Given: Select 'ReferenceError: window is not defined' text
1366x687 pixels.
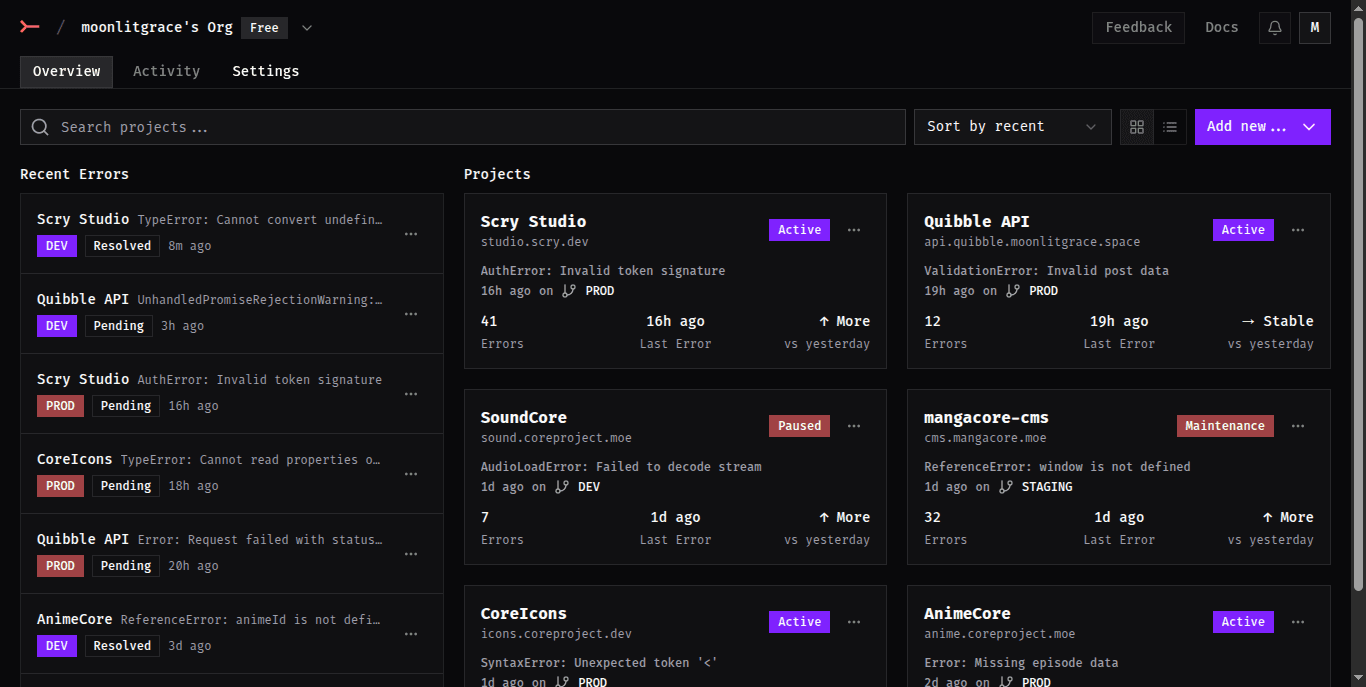Looking at the screenshot, I should pyautogui.click(x=1057, y=467).
